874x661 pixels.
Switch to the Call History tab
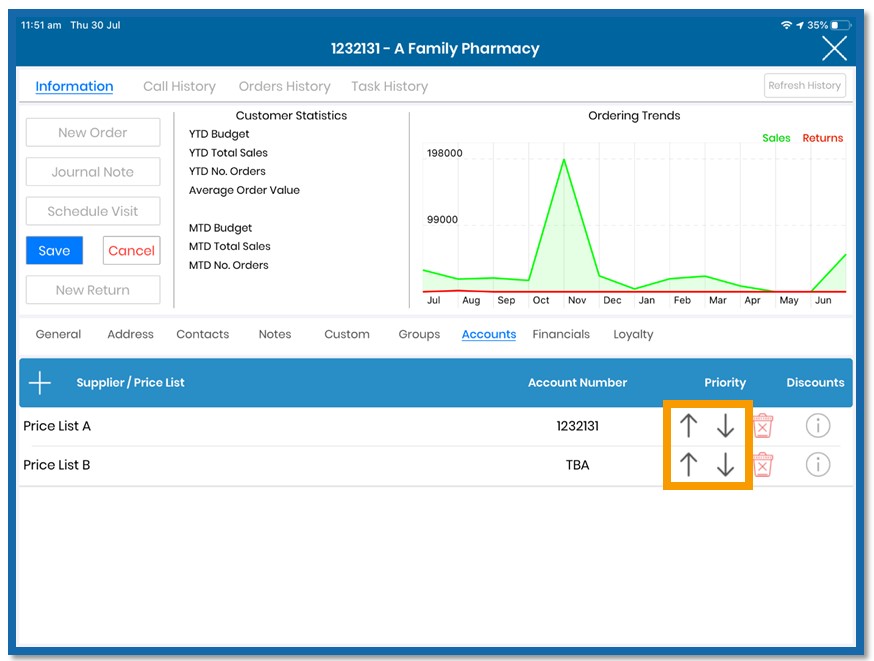coord(179,86)
